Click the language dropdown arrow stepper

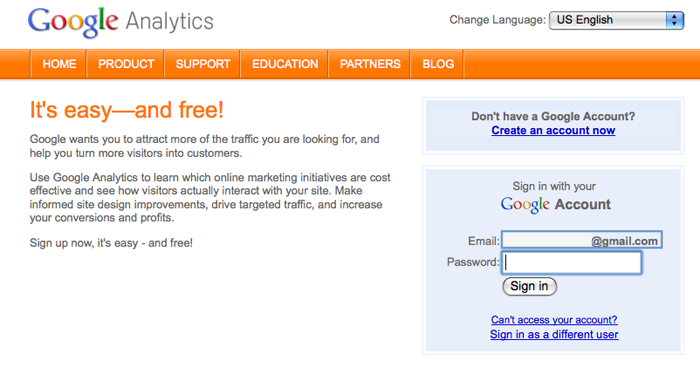tap(675, 20)
